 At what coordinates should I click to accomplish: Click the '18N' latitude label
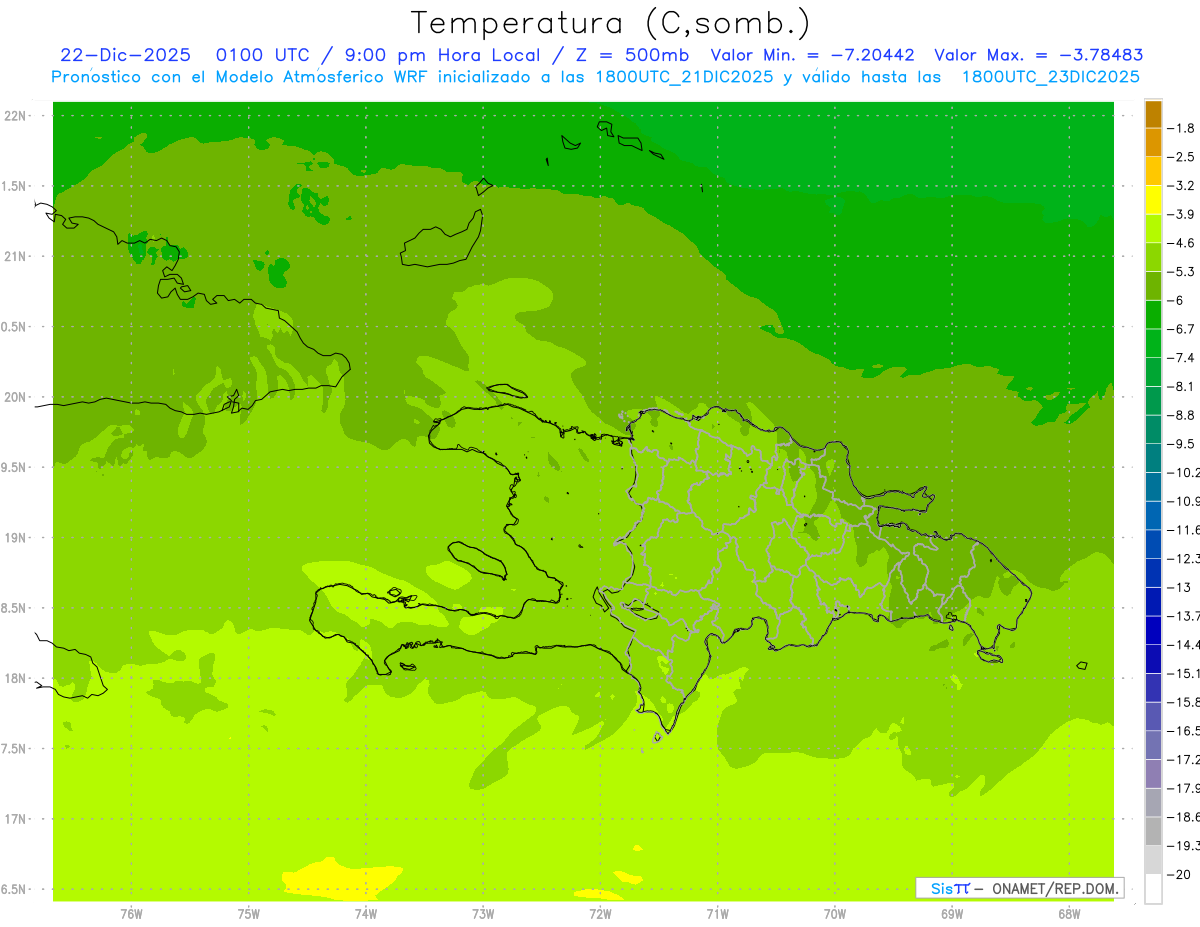click(16, 678)
